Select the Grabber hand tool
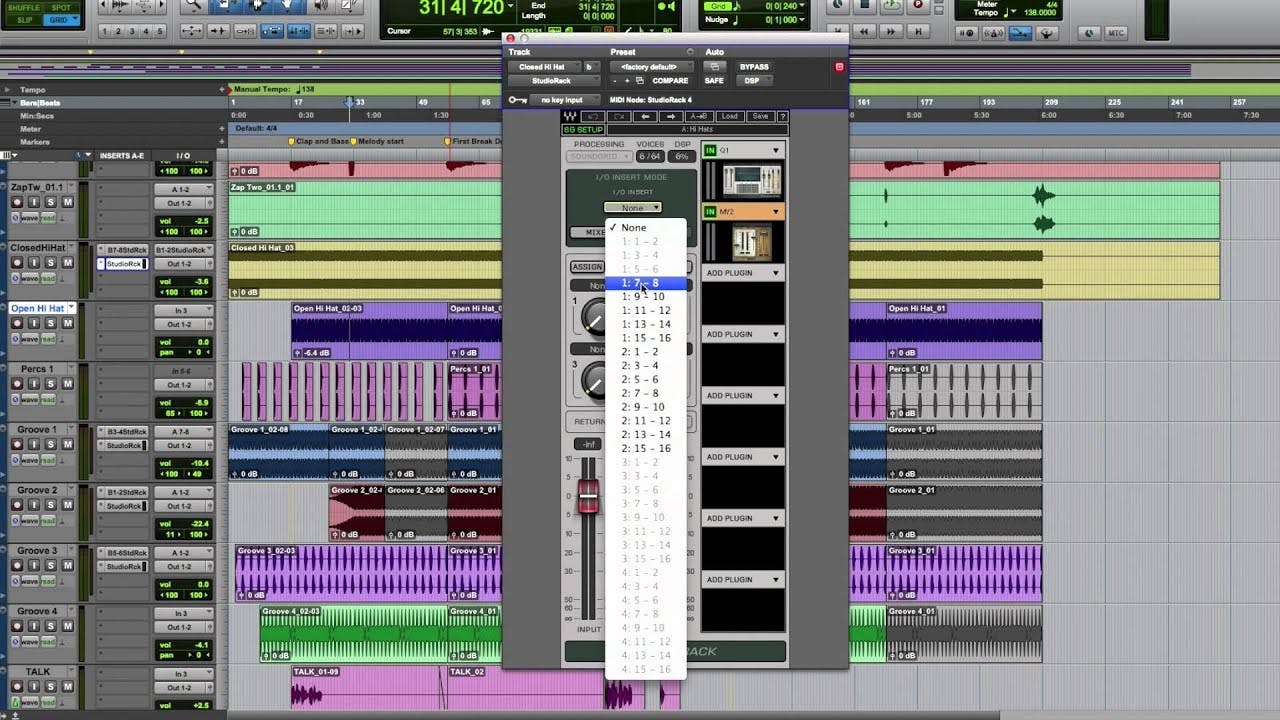This screenshot has height=720, width=1280. point(287,5)
